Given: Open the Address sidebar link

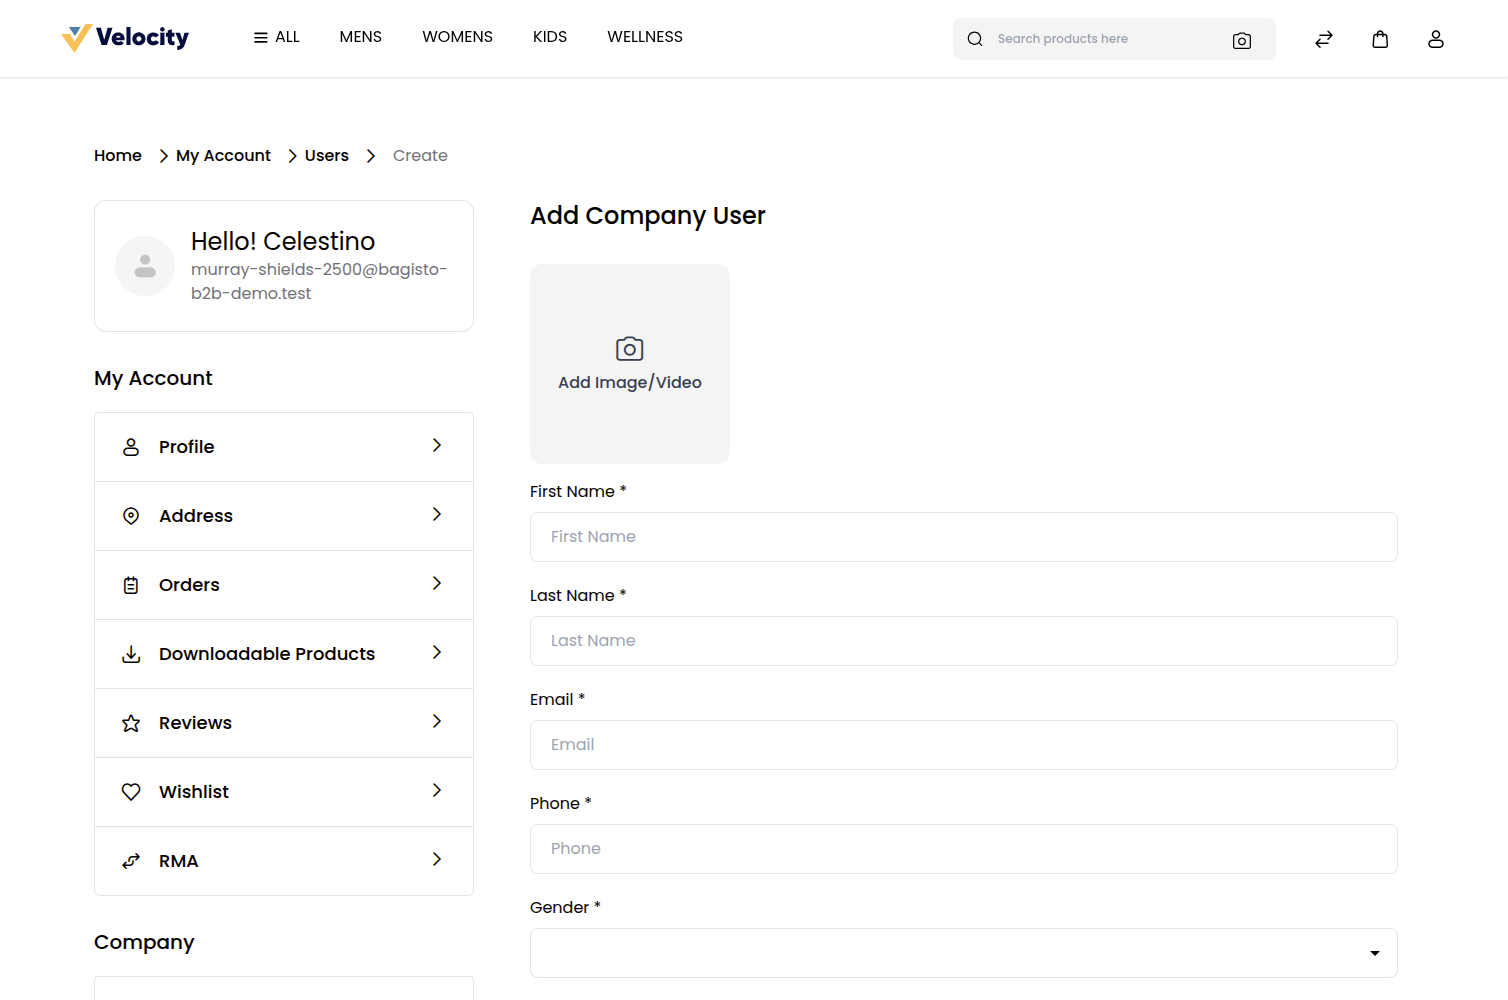Looking at the screenshot, I should (284, 516).
